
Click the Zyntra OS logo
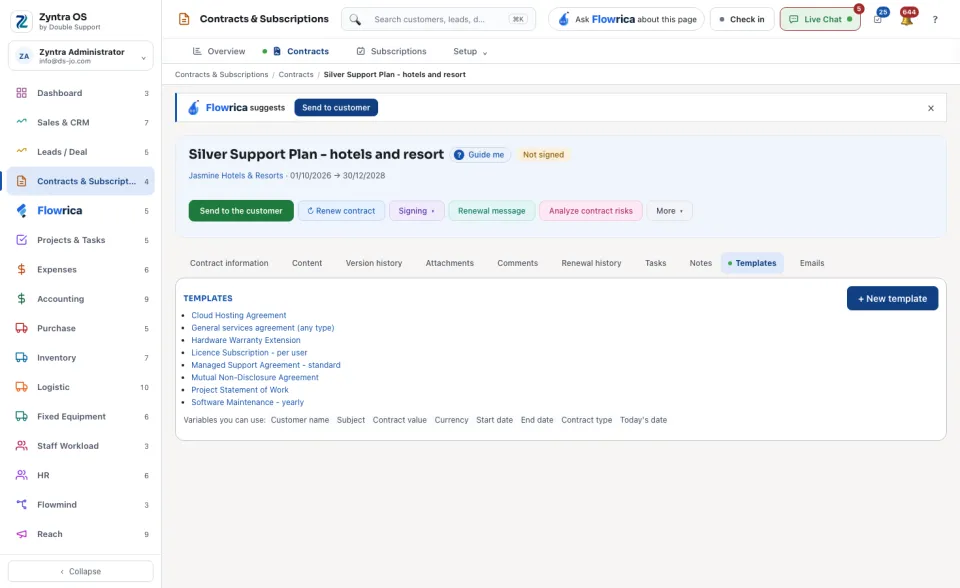[x=21, y=21]
